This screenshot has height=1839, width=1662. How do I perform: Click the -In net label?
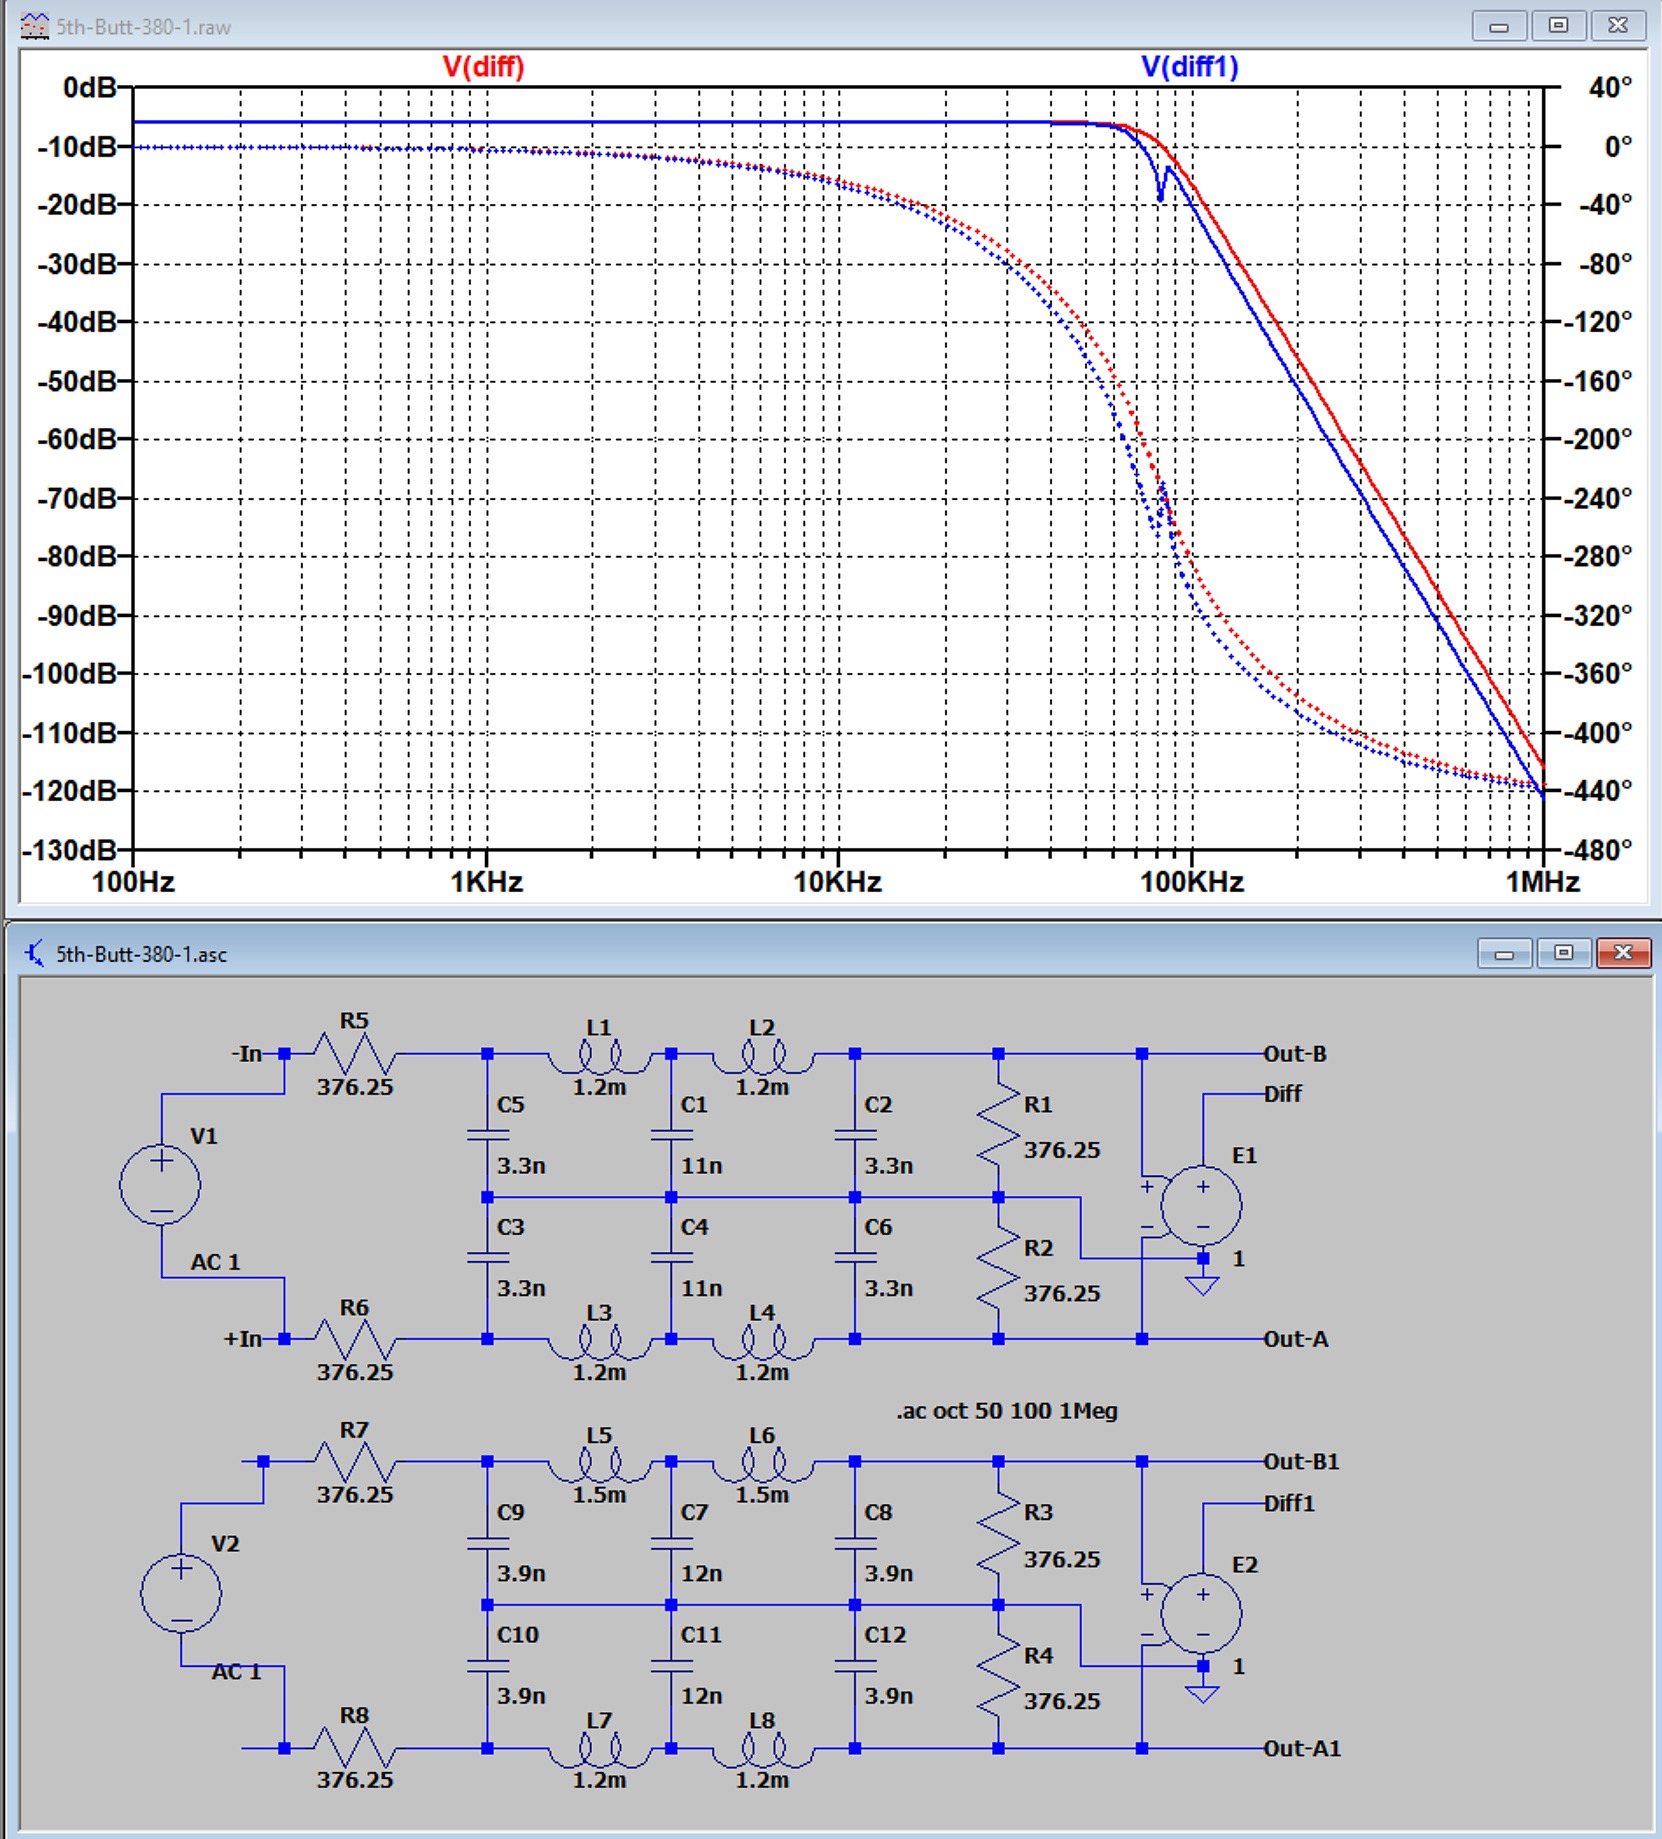pos(246,1054)
